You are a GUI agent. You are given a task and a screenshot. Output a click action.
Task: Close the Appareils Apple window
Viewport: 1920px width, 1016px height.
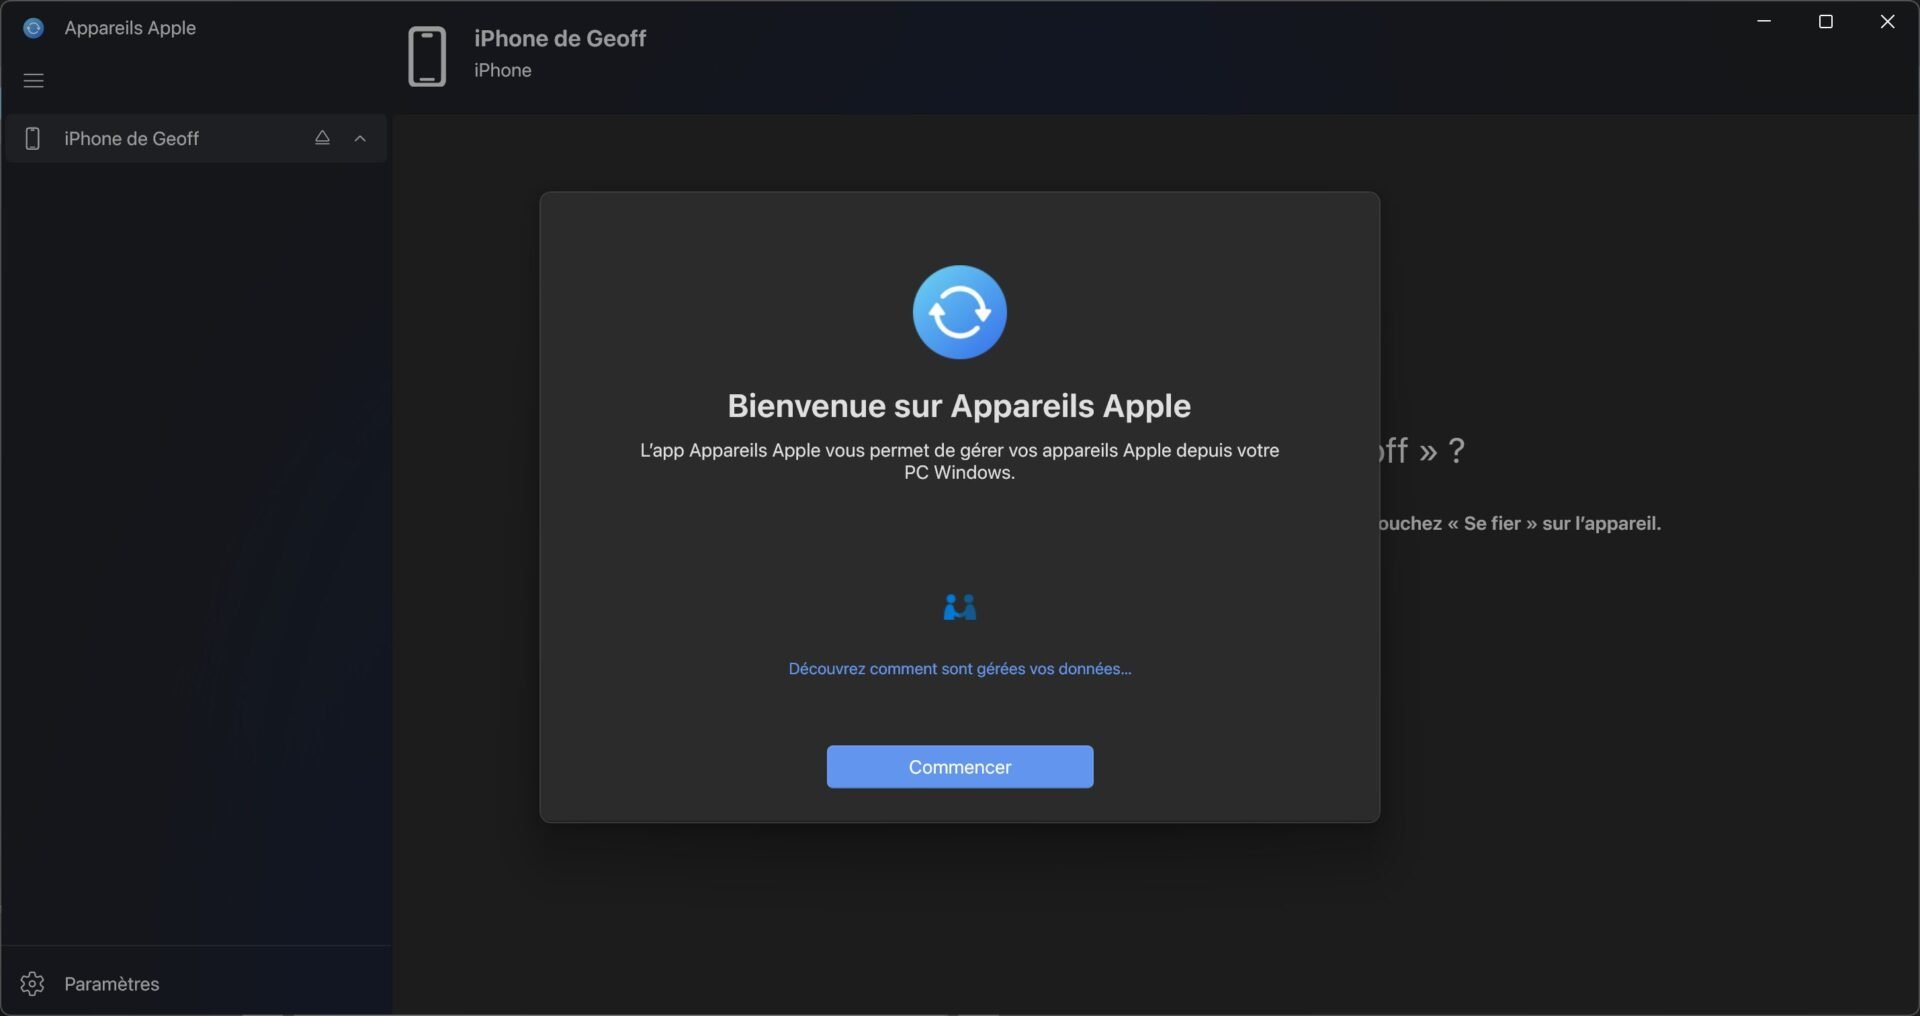coord(1887,21)
